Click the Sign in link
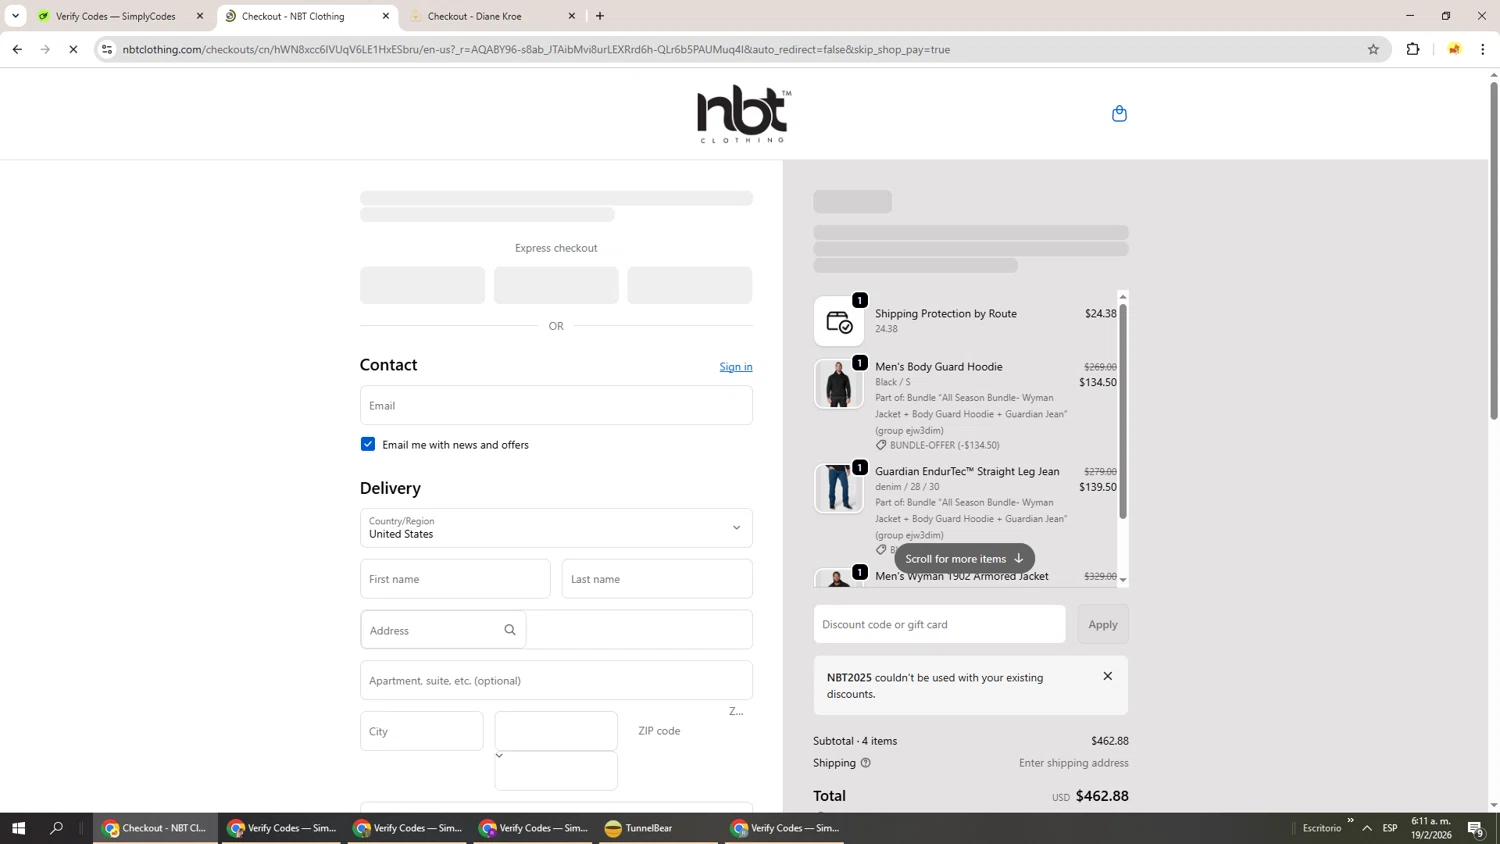Viewport: 1500px width, 844px height. click(736, 367)
